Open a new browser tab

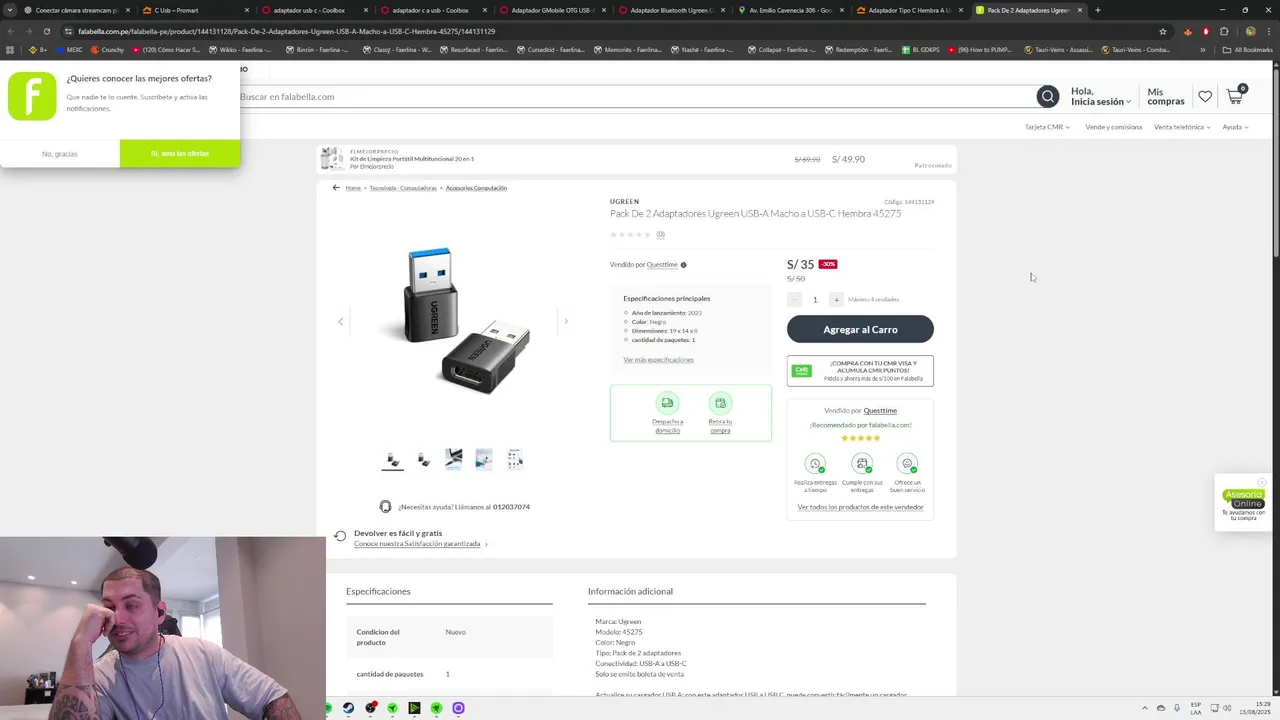(1097, 10)
